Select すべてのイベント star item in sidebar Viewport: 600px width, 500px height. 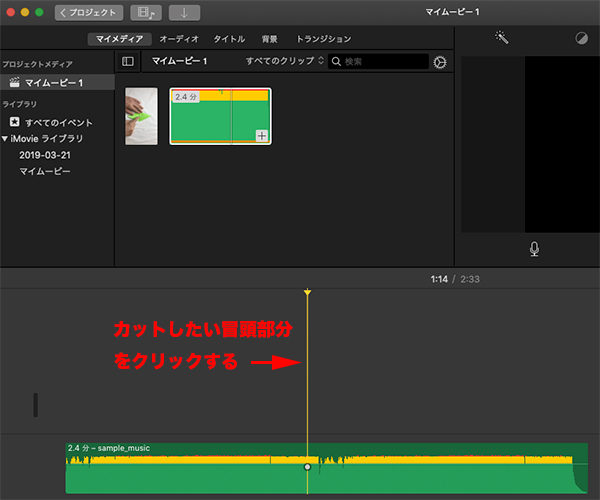pyautogui.click(x=52, y=121)
